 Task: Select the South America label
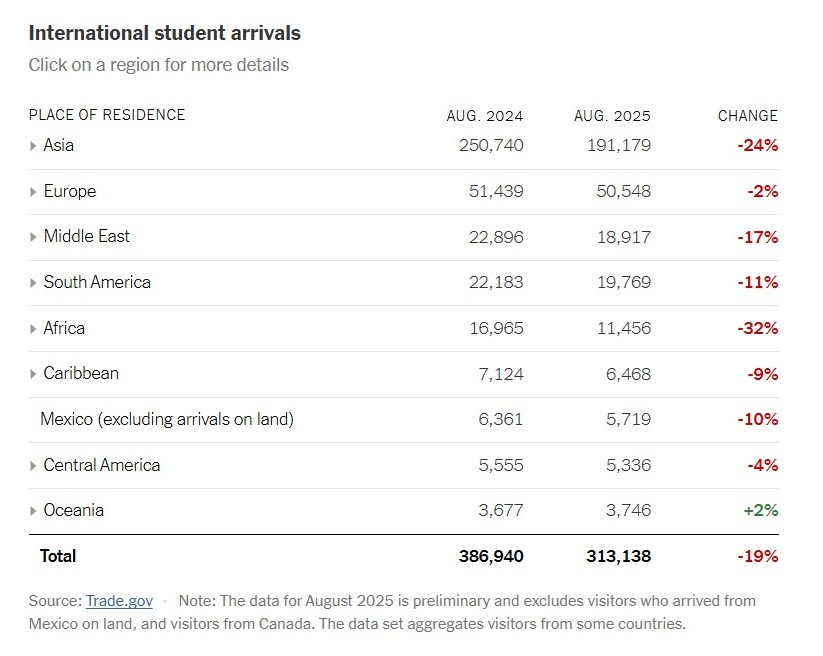coord(97,282)
